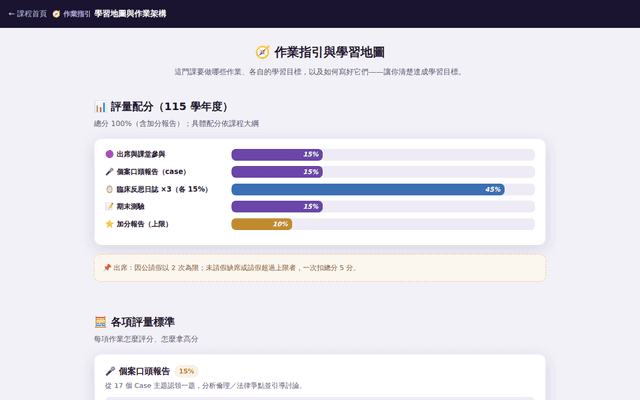Click the 15% bar for 期末測驗
This screenshot has width=640, height=400.
pos(277,207)
